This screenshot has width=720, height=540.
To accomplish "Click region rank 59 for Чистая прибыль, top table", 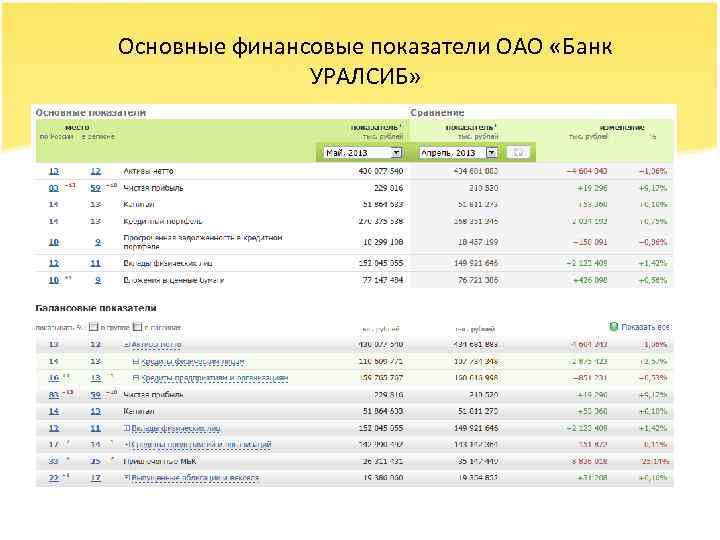I will click(x=96, y=188).
